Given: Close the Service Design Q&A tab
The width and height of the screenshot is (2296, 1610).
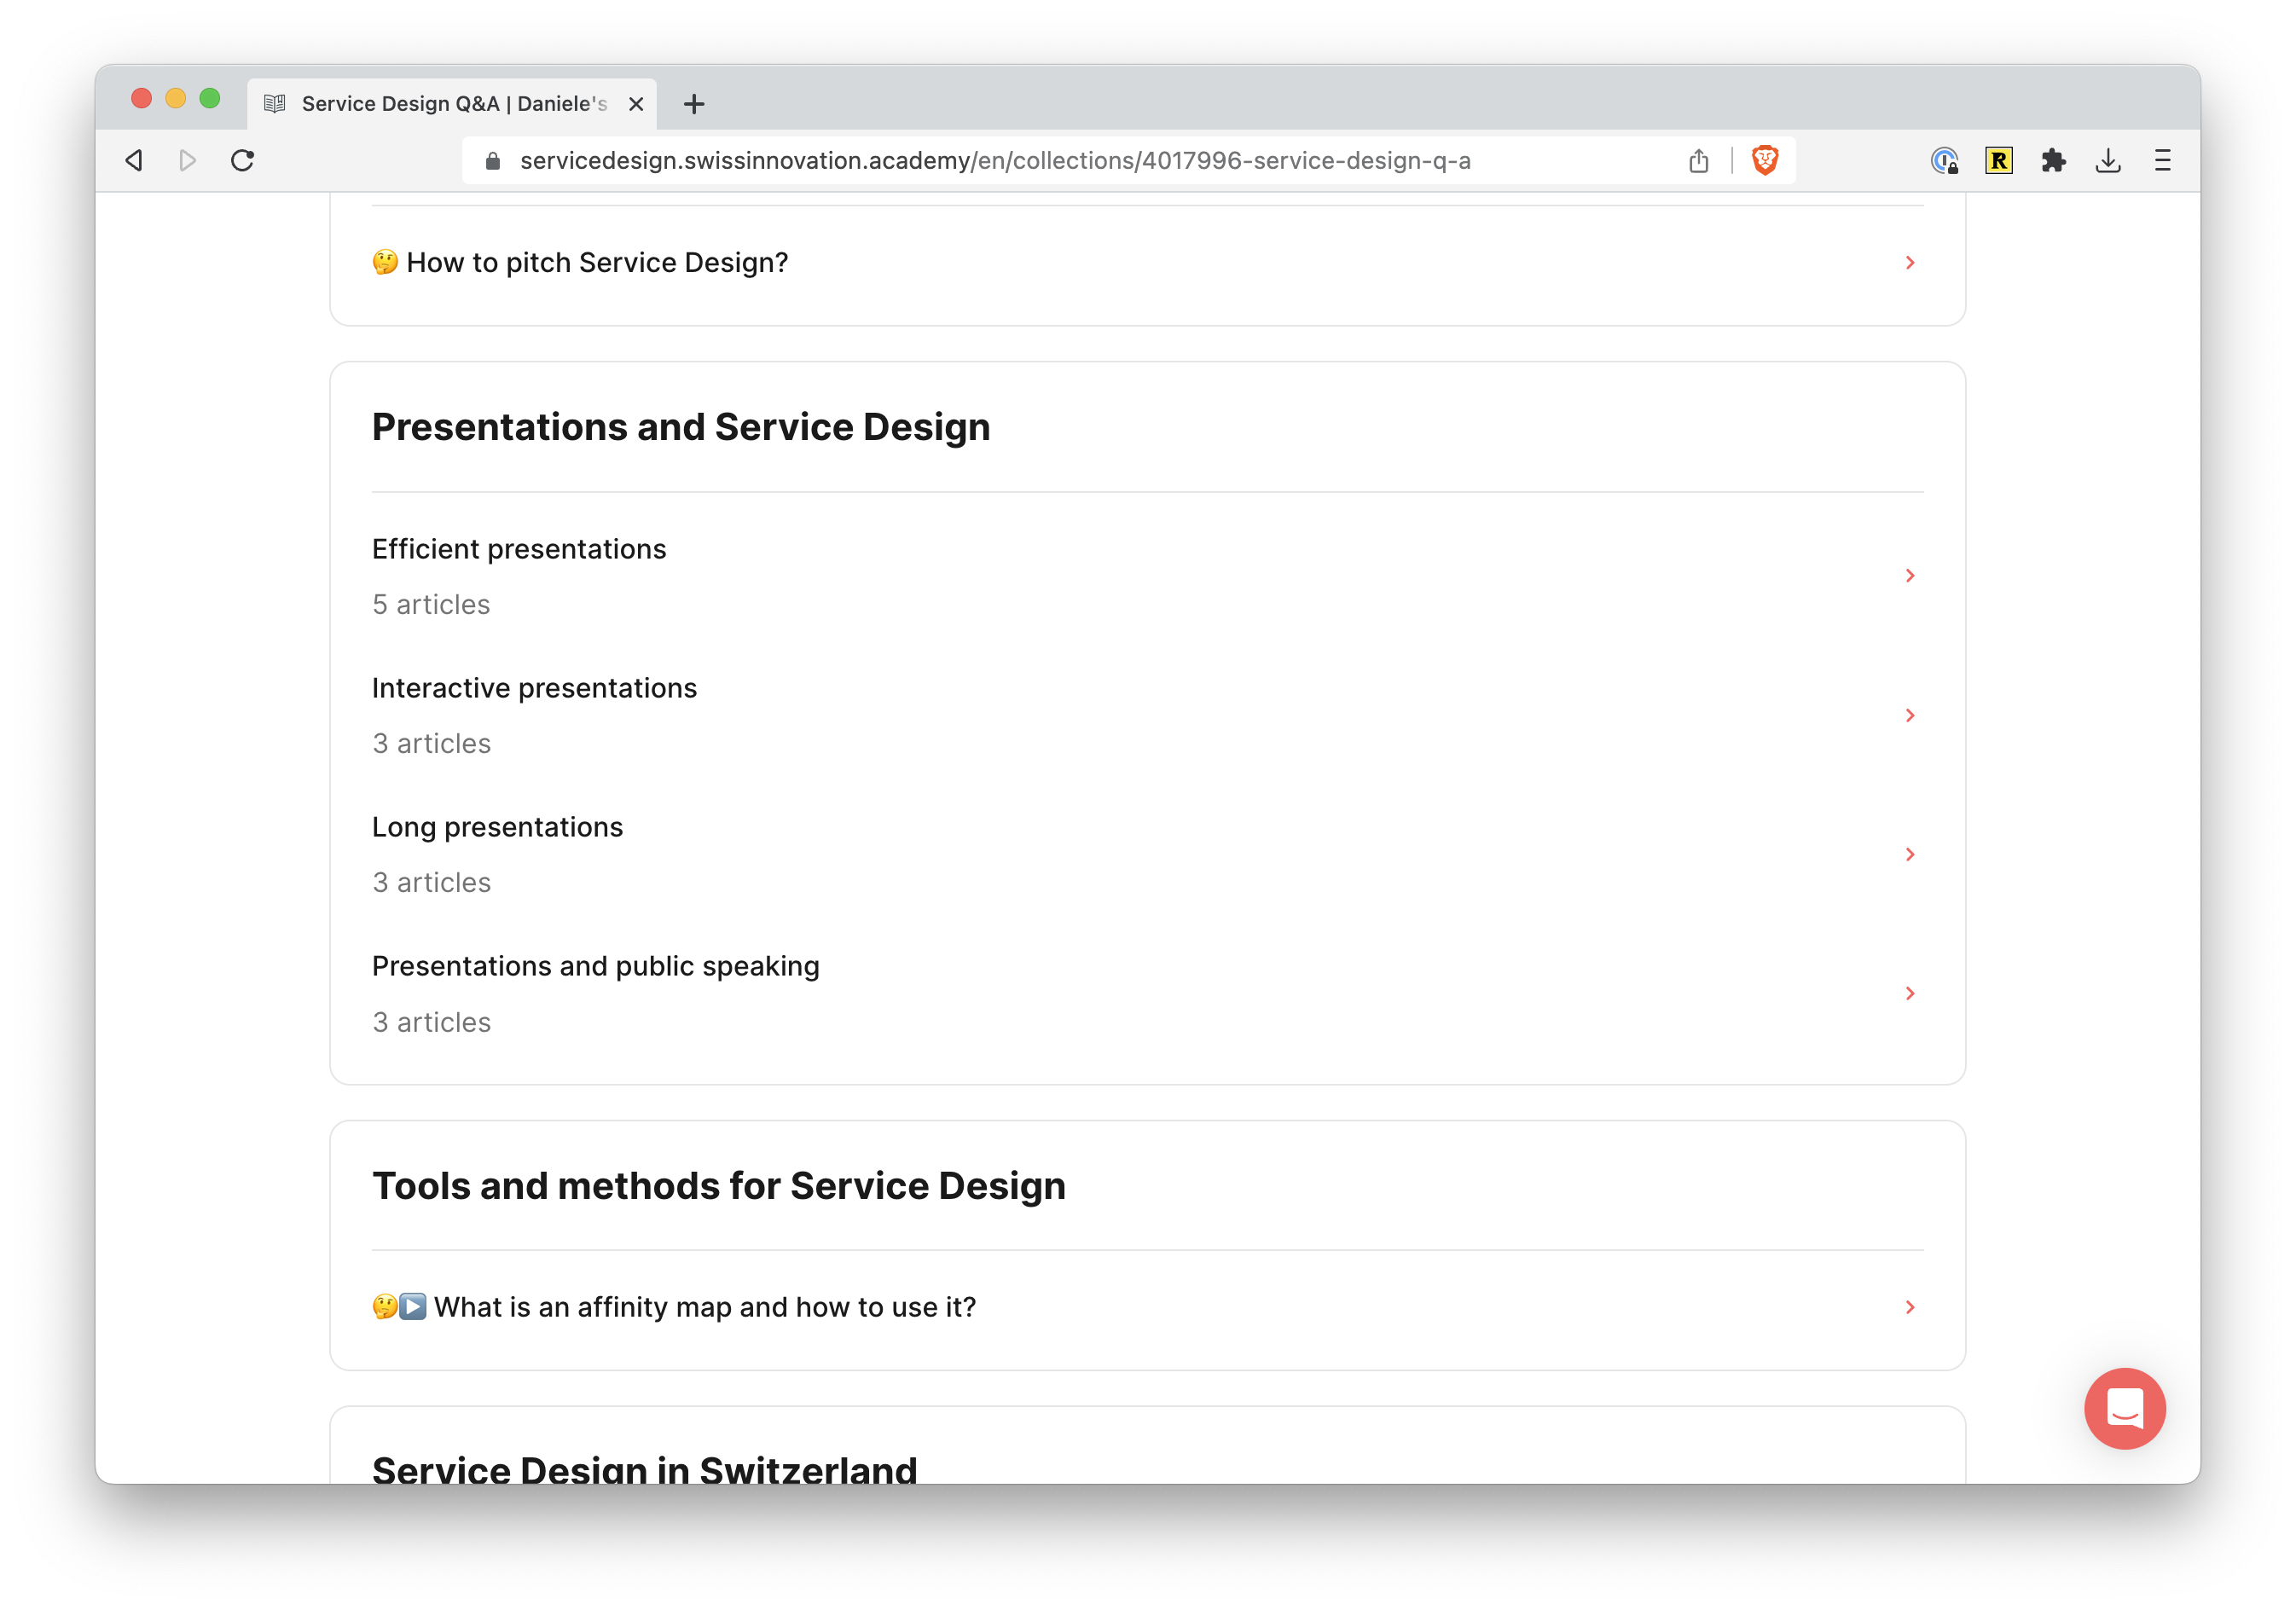Looking at the screenshot, I should pos(636,104).
